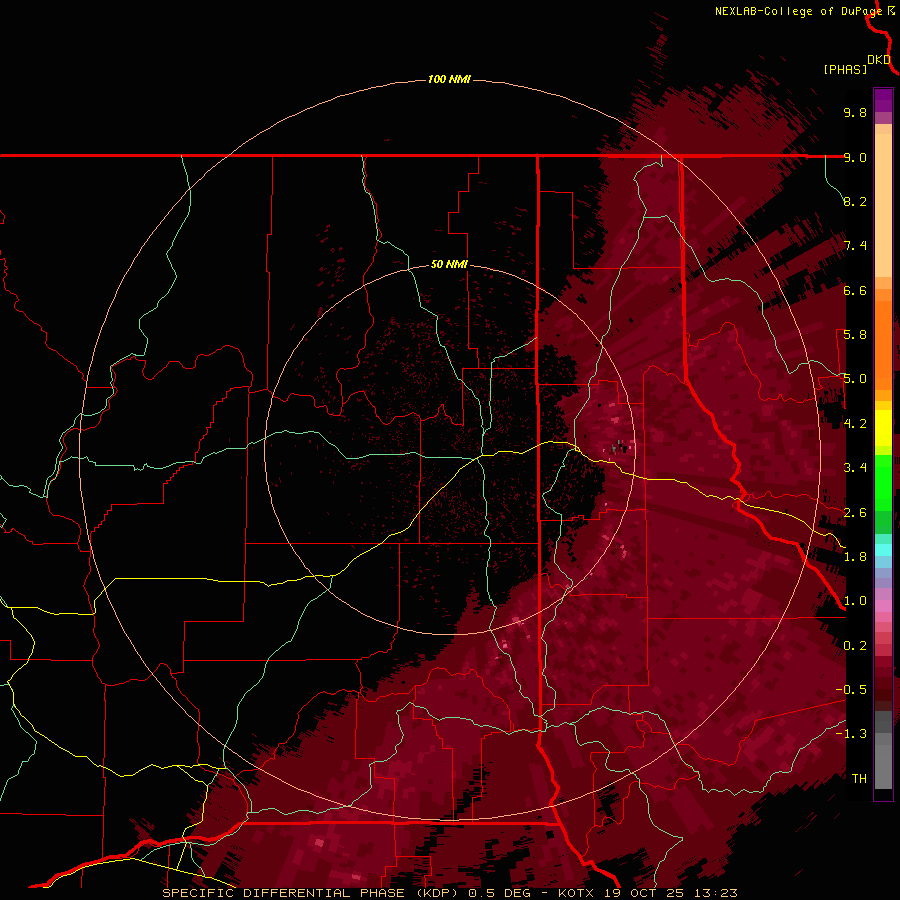
Task: Pick the purple band atop the color scale
Action: pos(883,100)
